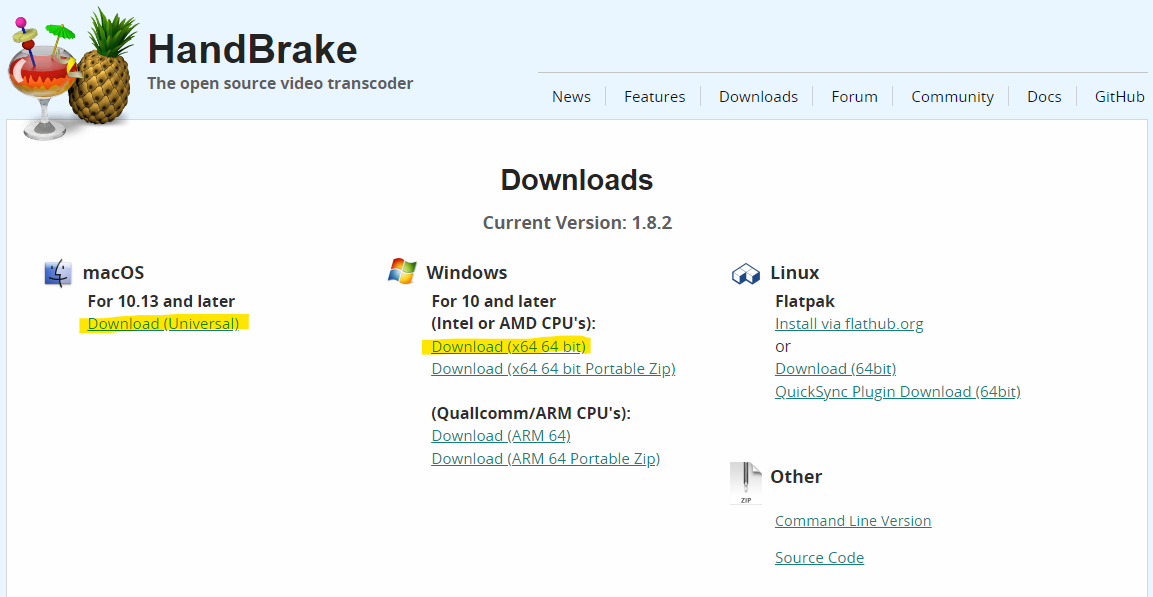The width and height of the screenshot is (1153, 597).
Task: Click 'The open source video transcoder' tagline
Action: pos(280,83)
